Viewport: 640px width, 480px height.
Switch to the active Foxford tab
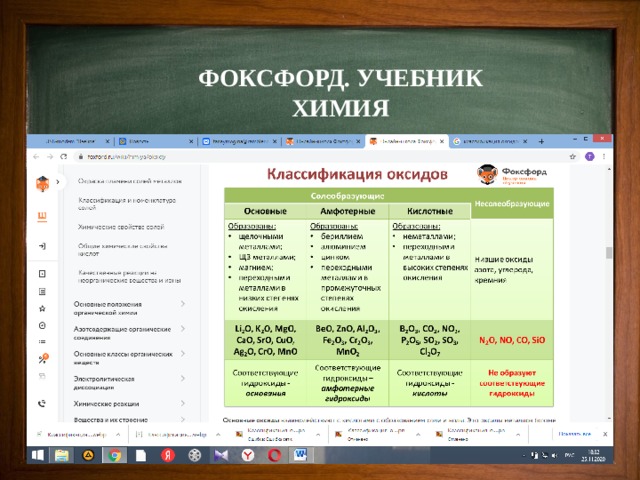coord(406,142)
